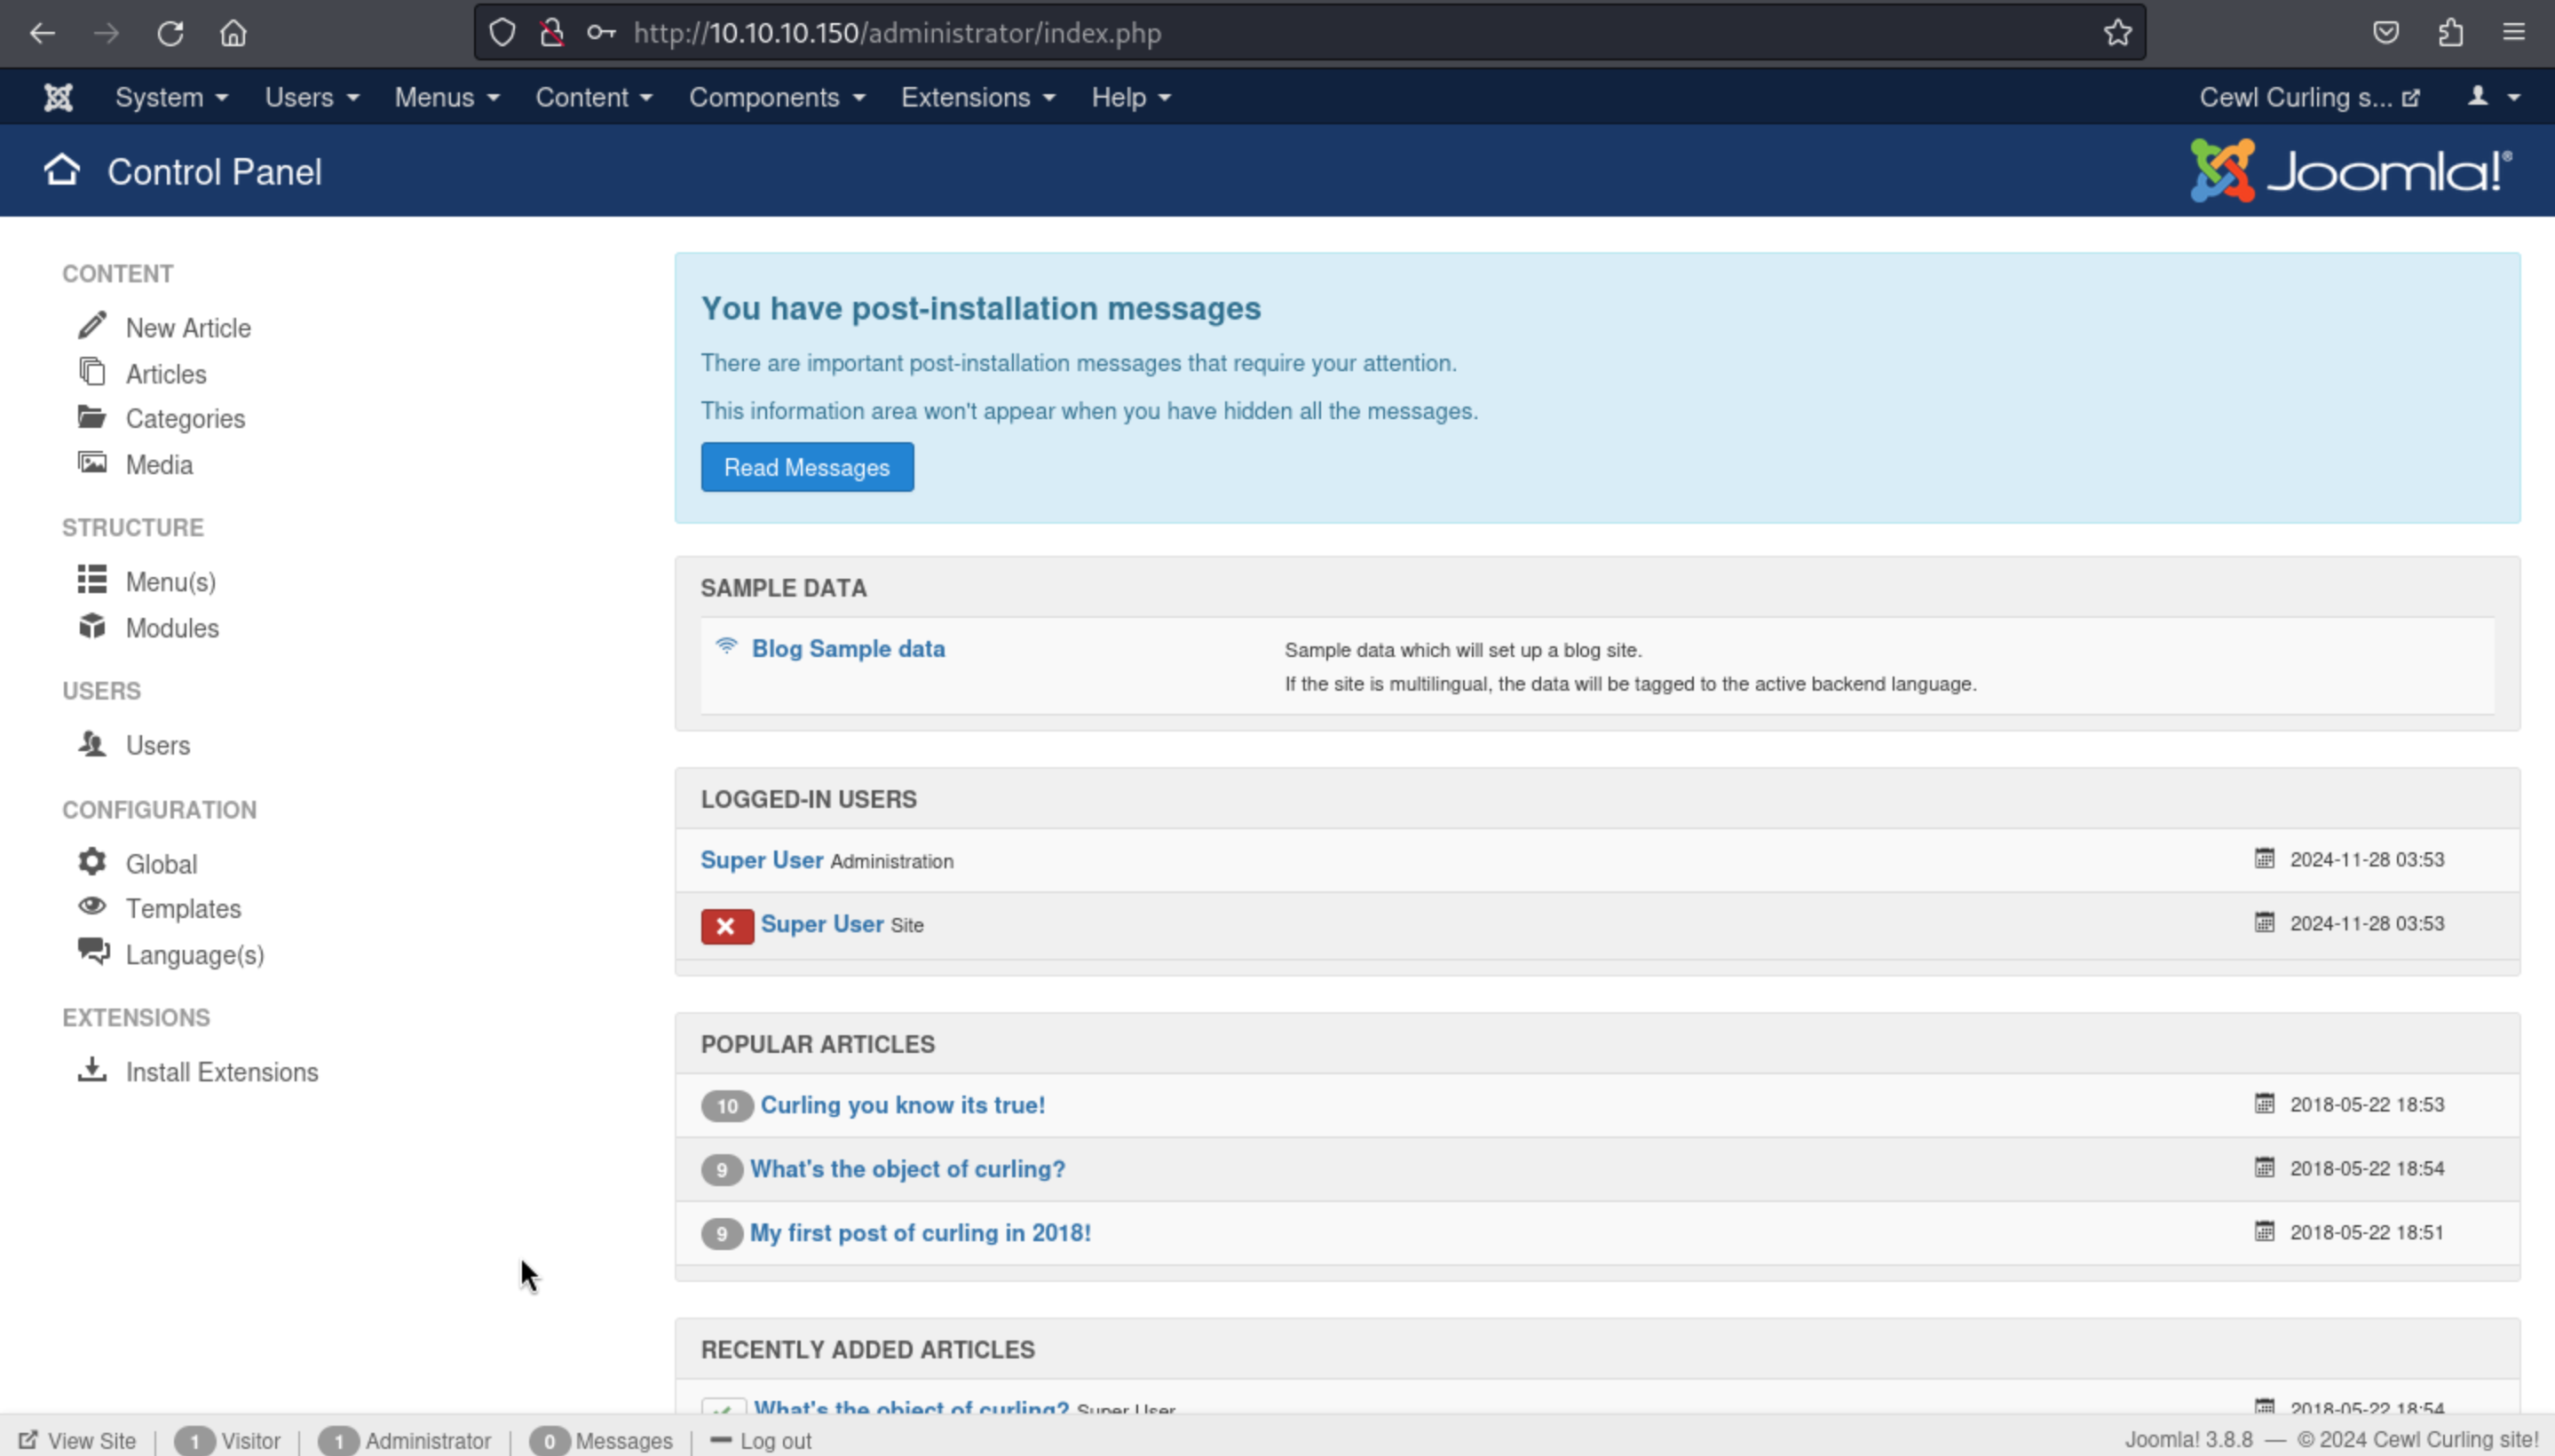This screenshot has width=2555, height=1456.
Task: Open the Extensions dropdown menu
Action: tap(977, 97)
